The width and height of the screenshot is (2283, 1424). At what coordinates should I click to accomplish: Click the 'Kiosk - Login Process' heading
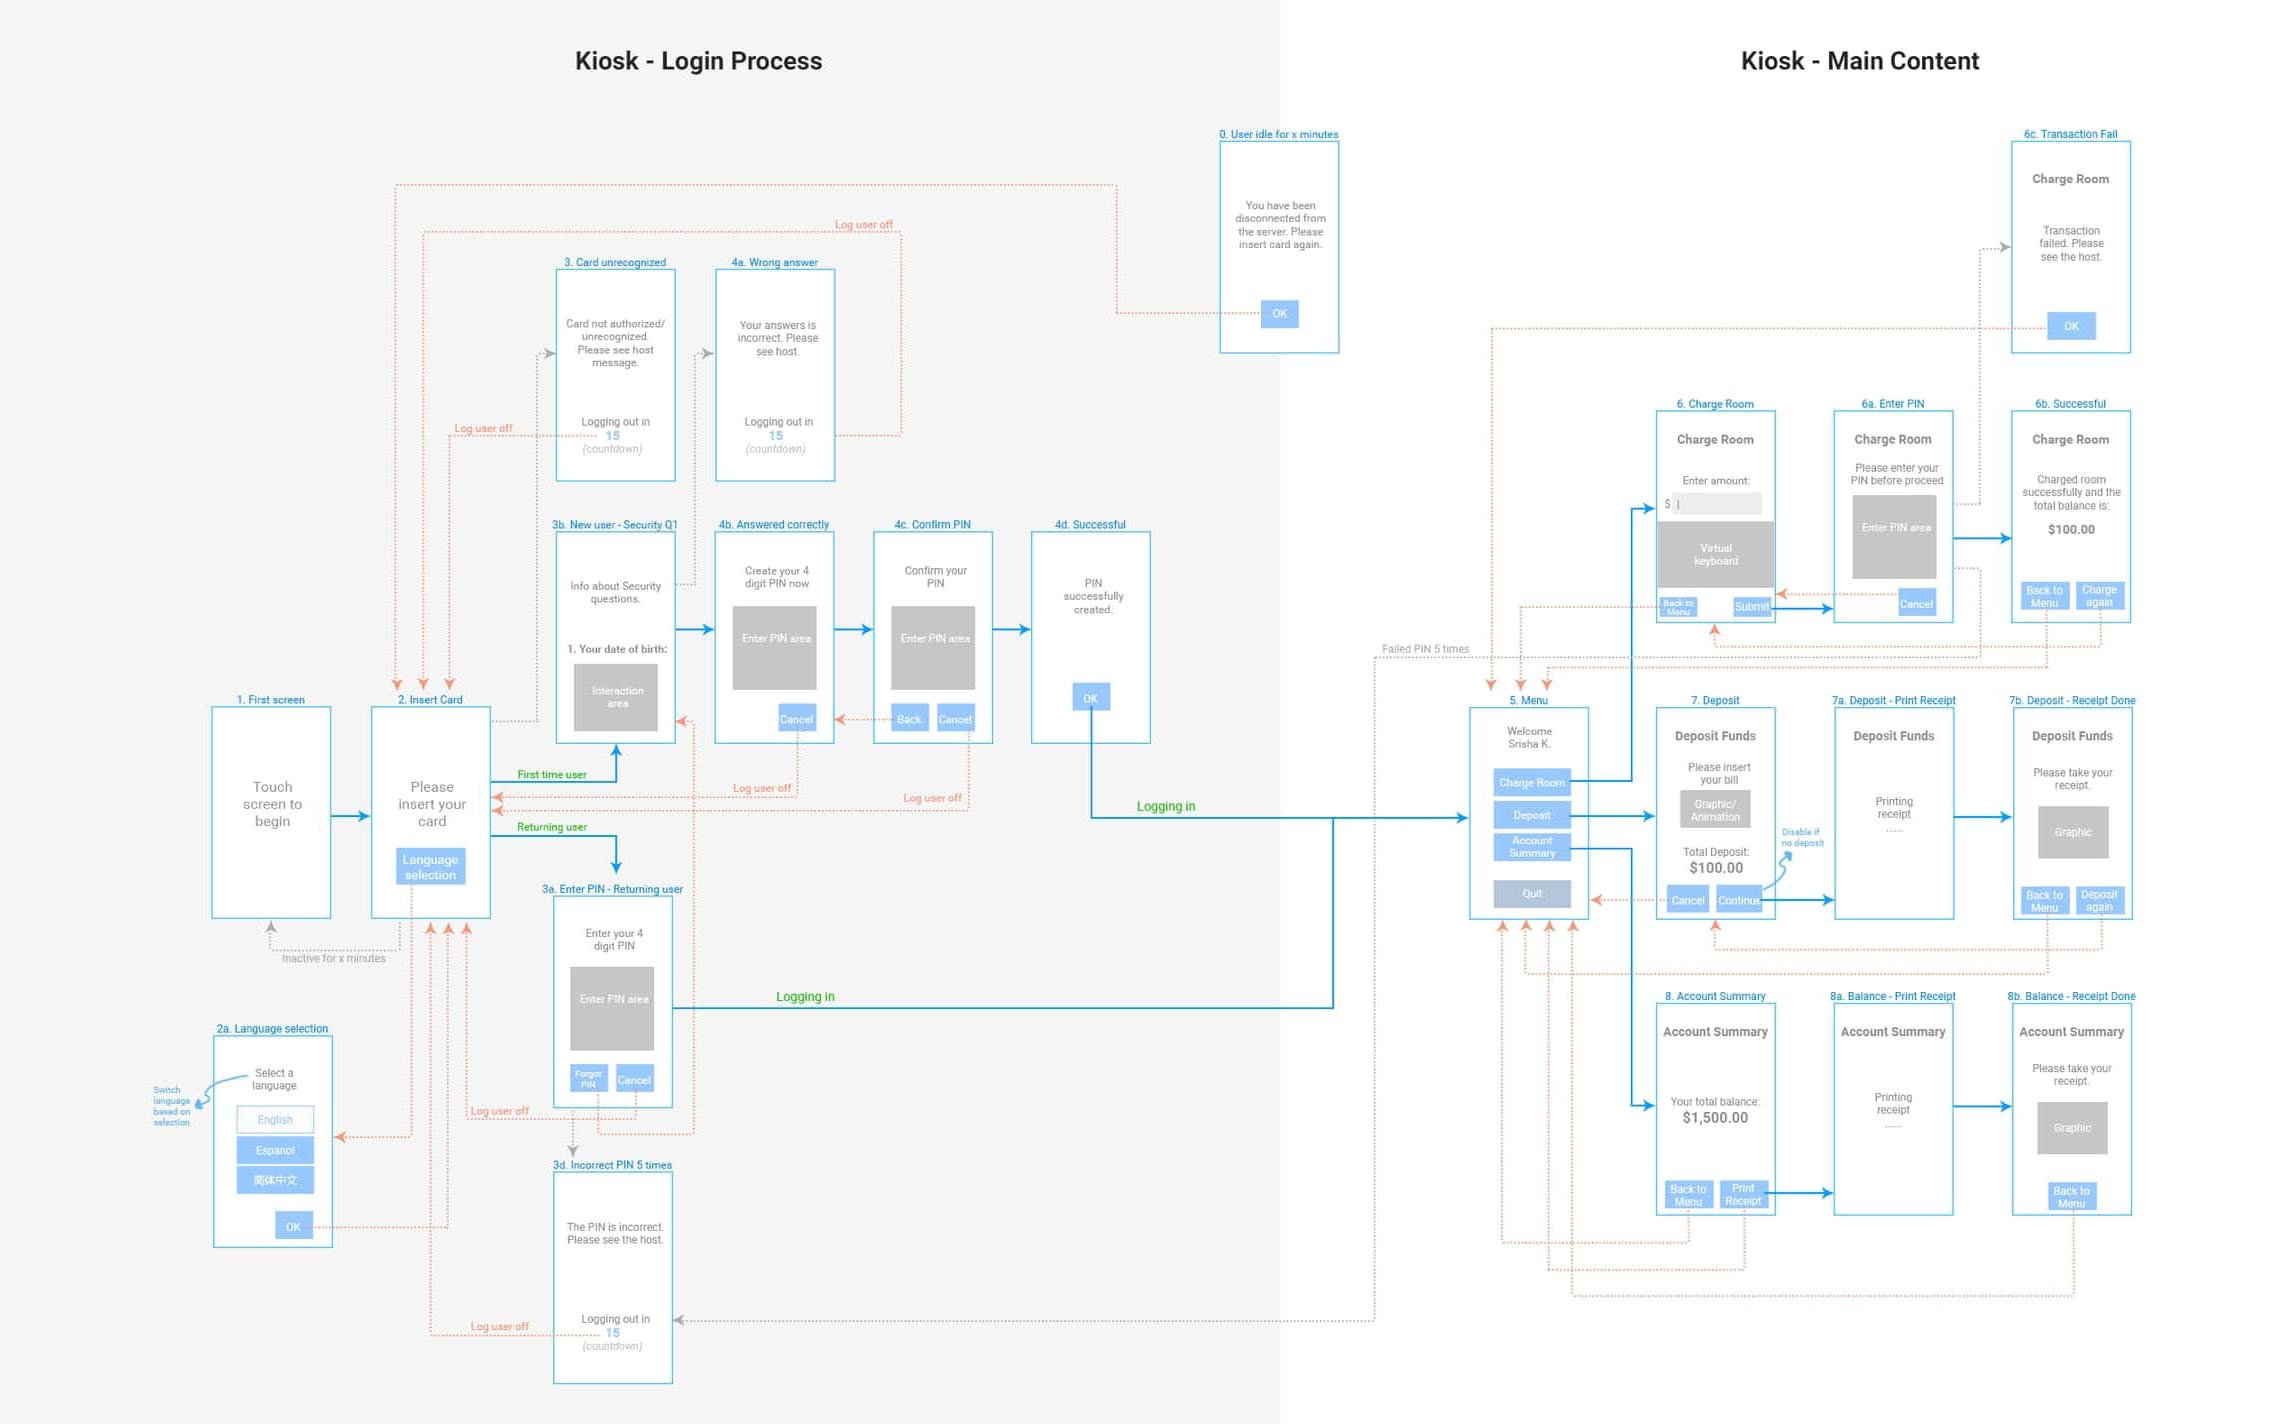coord(698,61)
